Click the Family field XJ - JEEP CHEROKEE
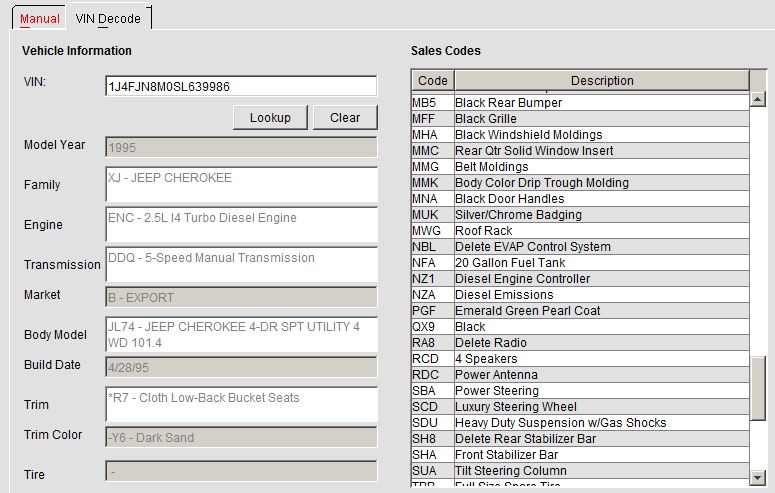 click(x=241, y=184)
